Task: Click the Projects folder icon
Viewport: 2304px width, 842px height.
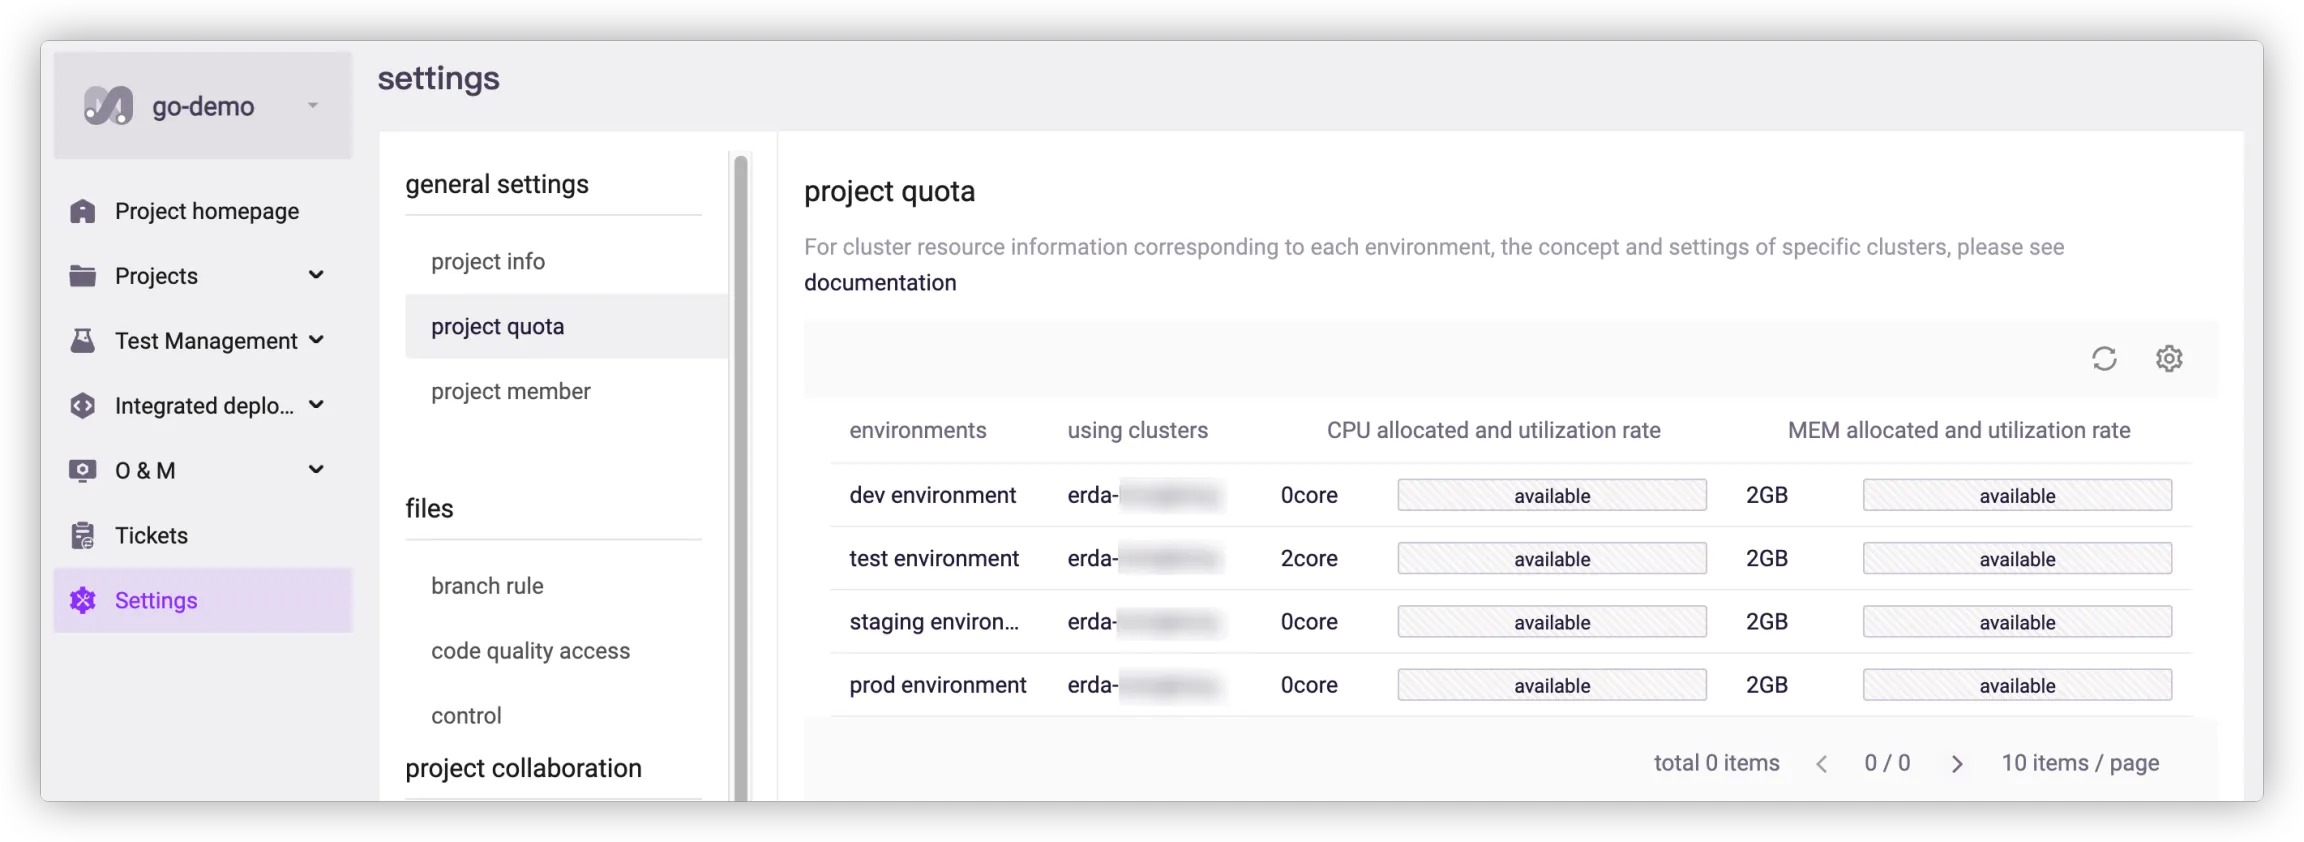Action: [83, 276]
